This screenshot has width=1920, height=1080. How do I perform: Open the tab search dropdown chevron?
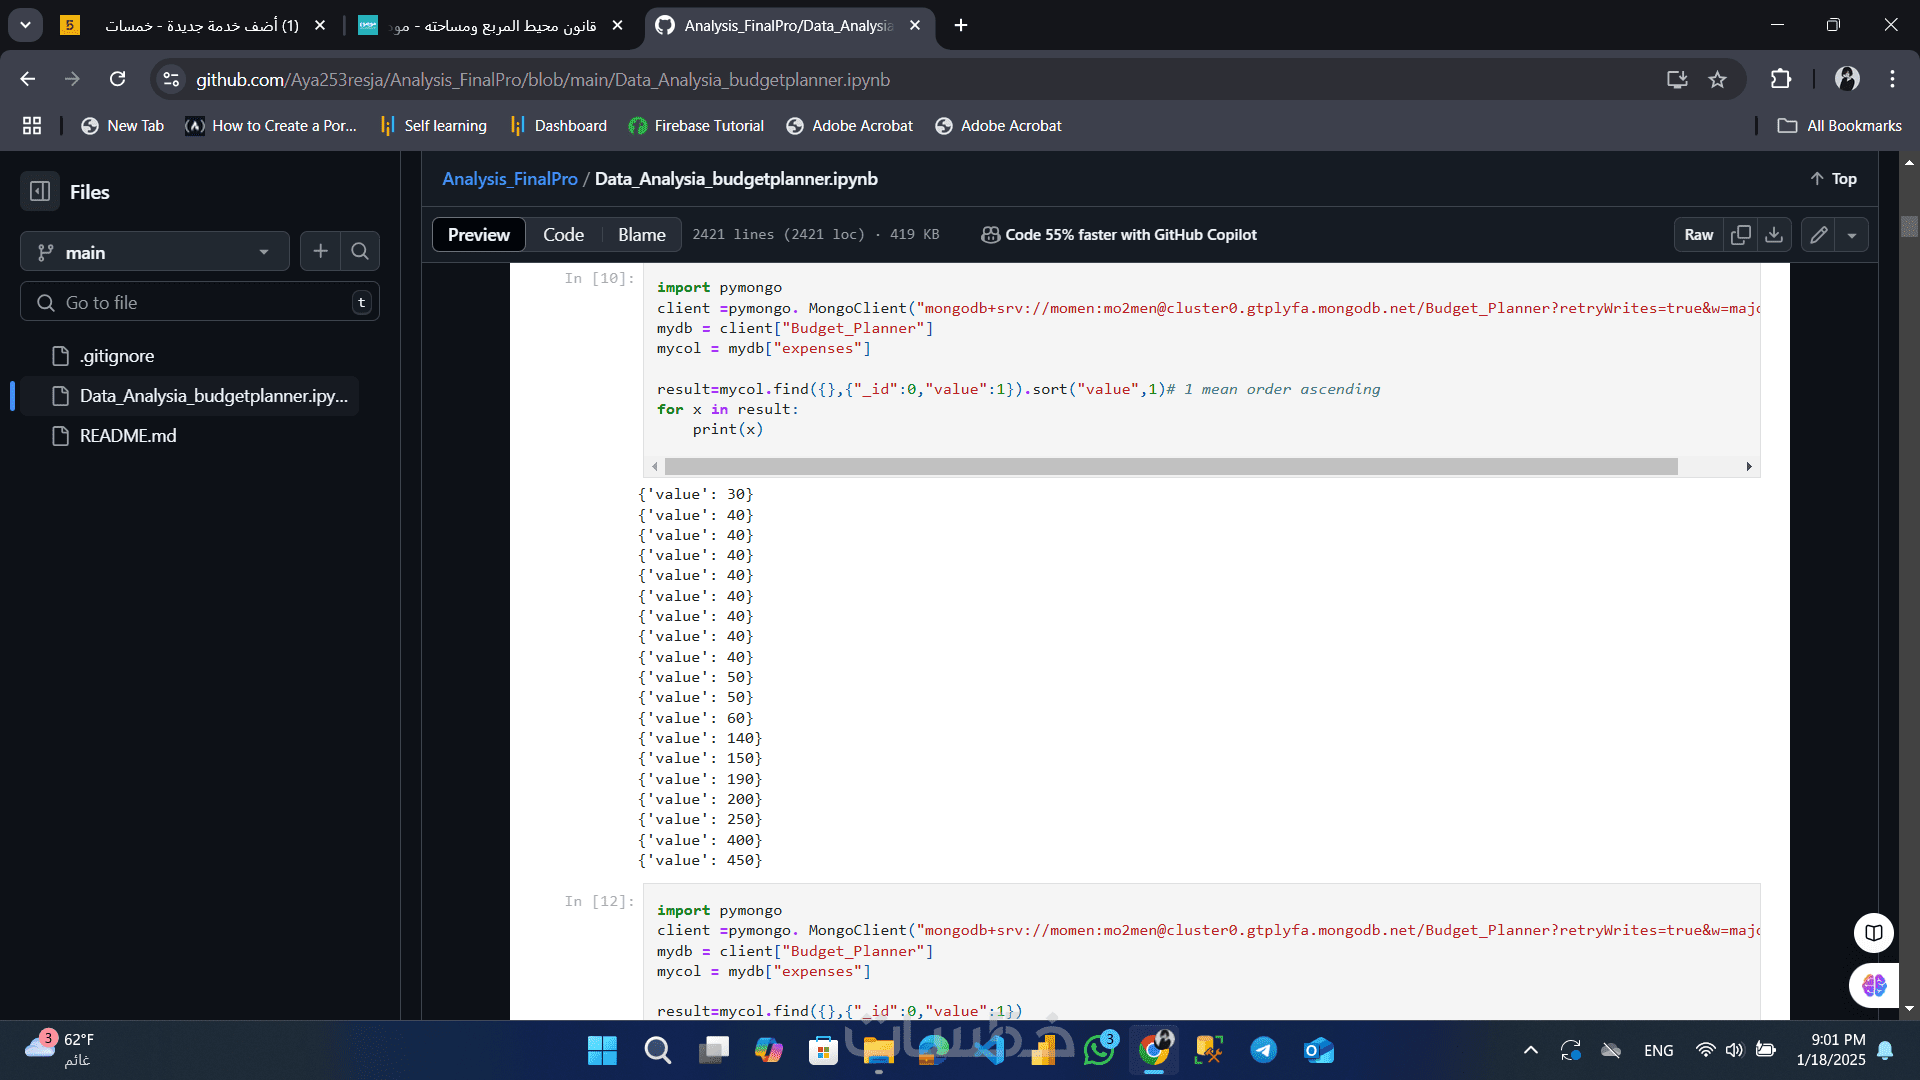point(25,25)
